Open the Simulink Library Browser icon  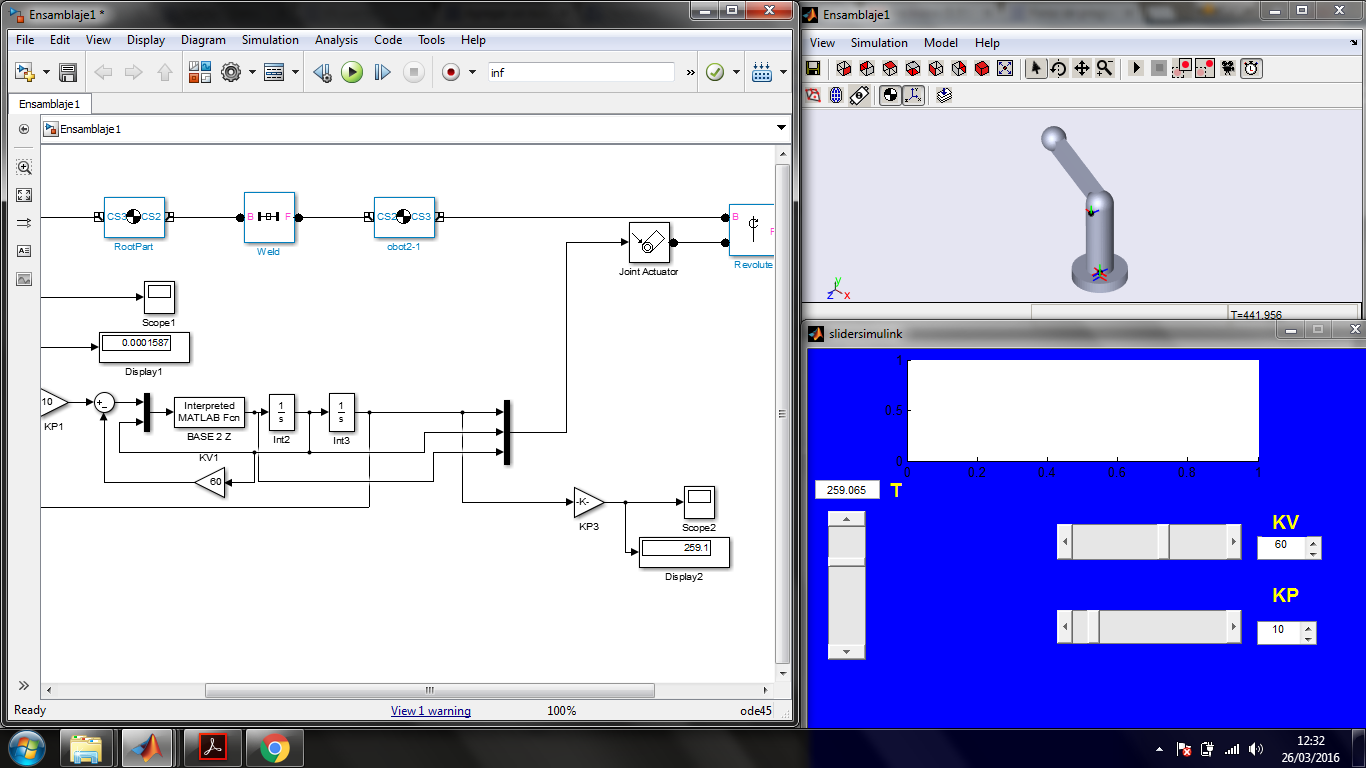199,72
